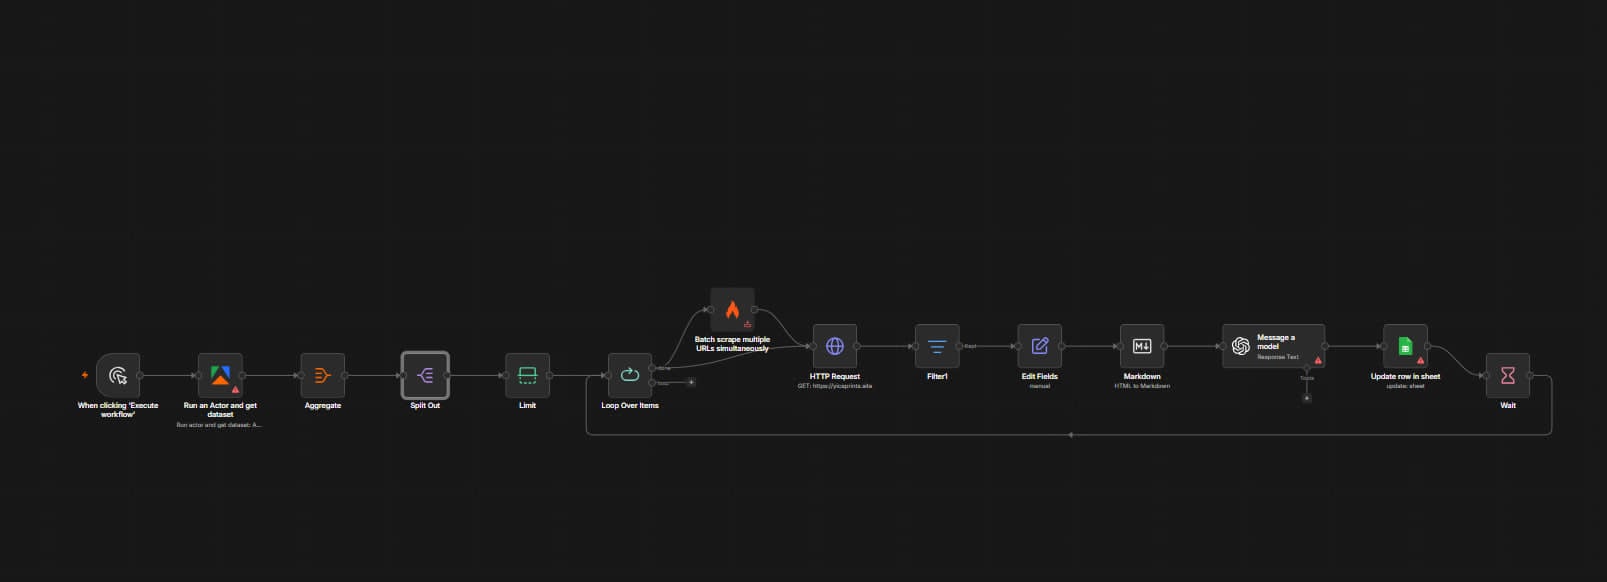Click the warning triangle on the Apify node

coord(236,389)
